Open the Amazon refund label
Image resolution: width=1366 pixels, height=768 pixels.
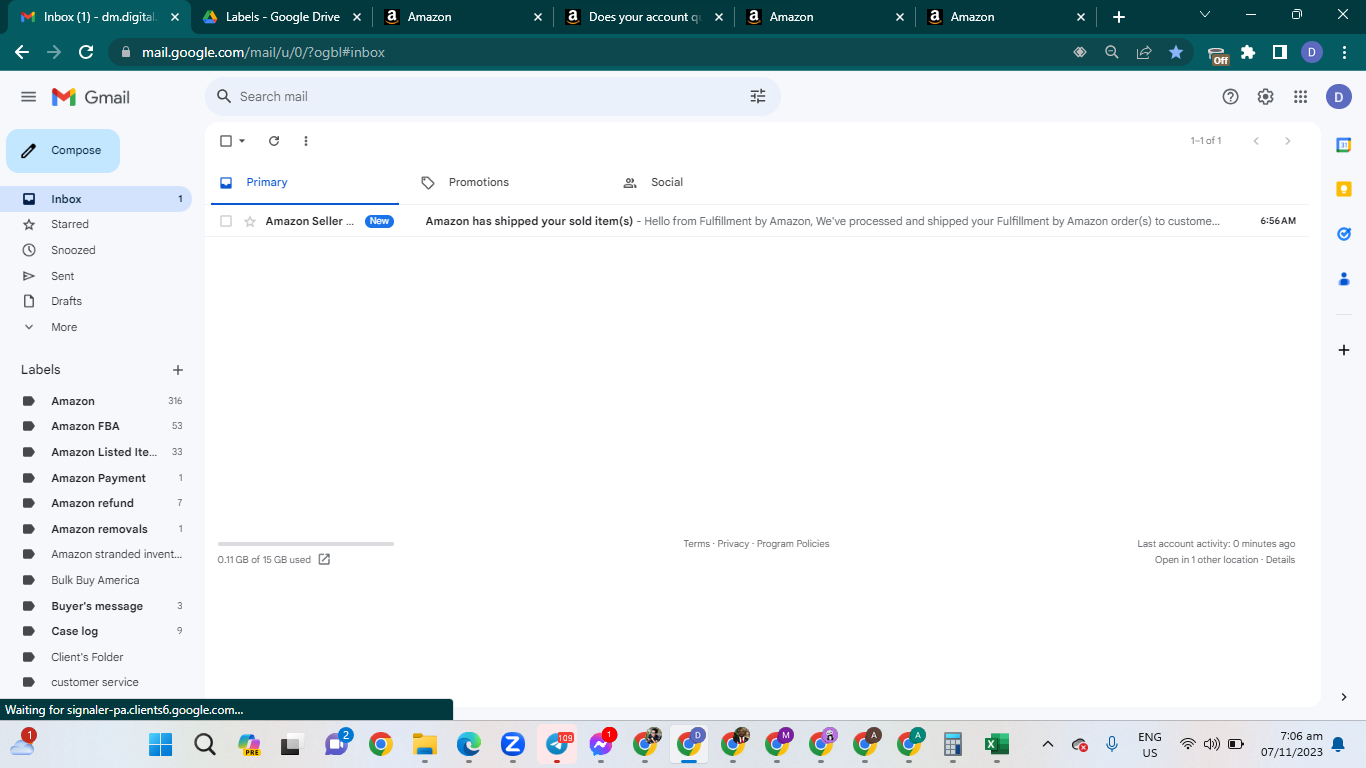coord(92,503)
